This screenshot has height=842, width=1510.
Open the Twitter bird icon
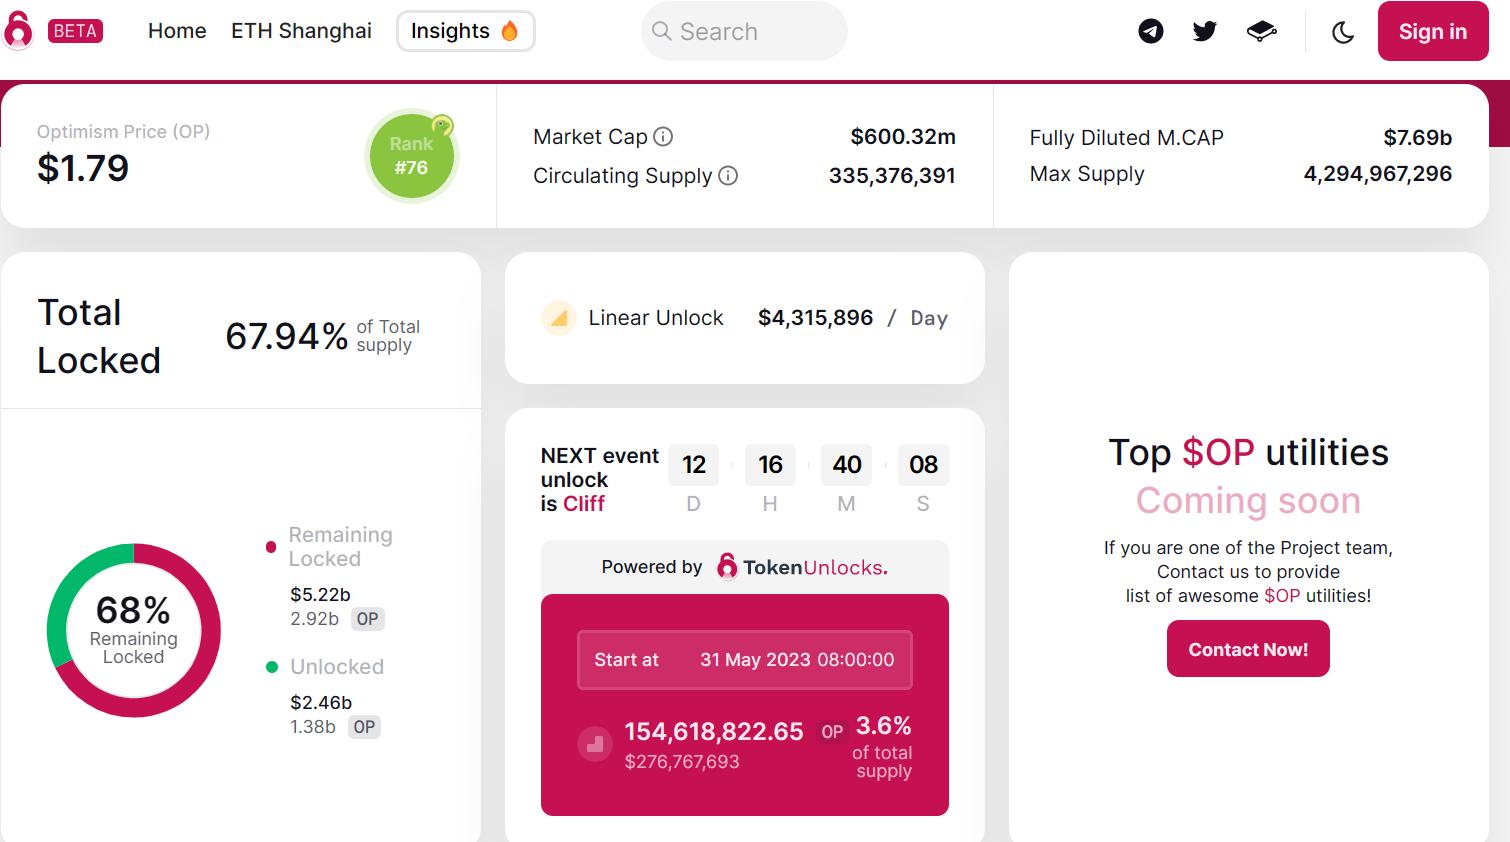point(1204,31)
